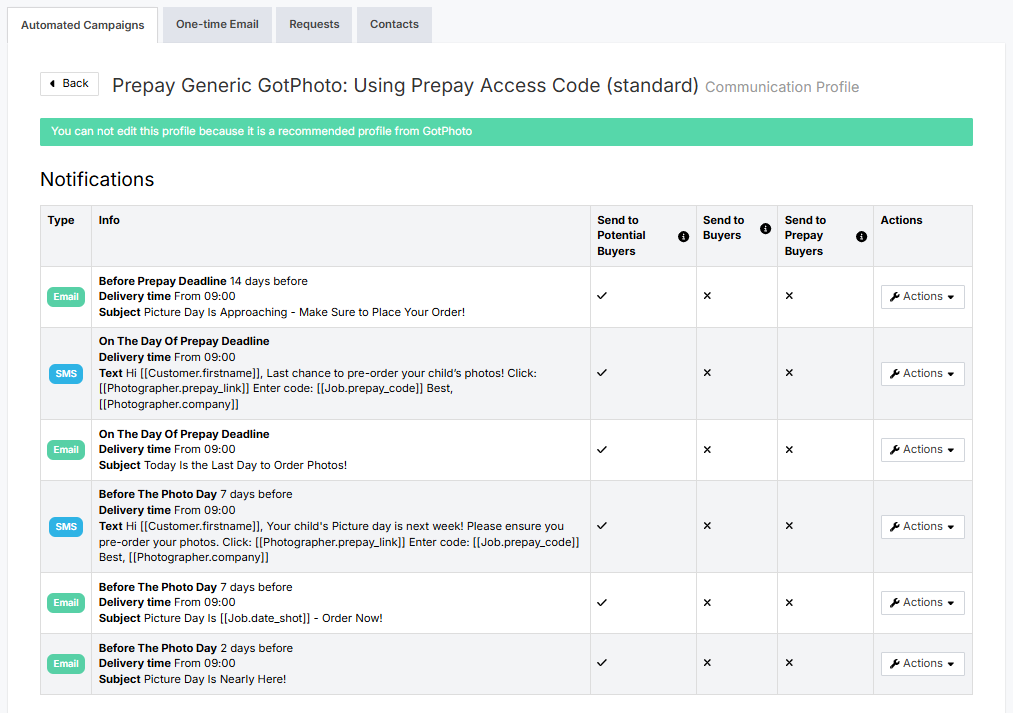Click 'Before The Photo Day 2 days before' text
The width and height of the screenshot is (1013, 713).
[x=196, y=648]
